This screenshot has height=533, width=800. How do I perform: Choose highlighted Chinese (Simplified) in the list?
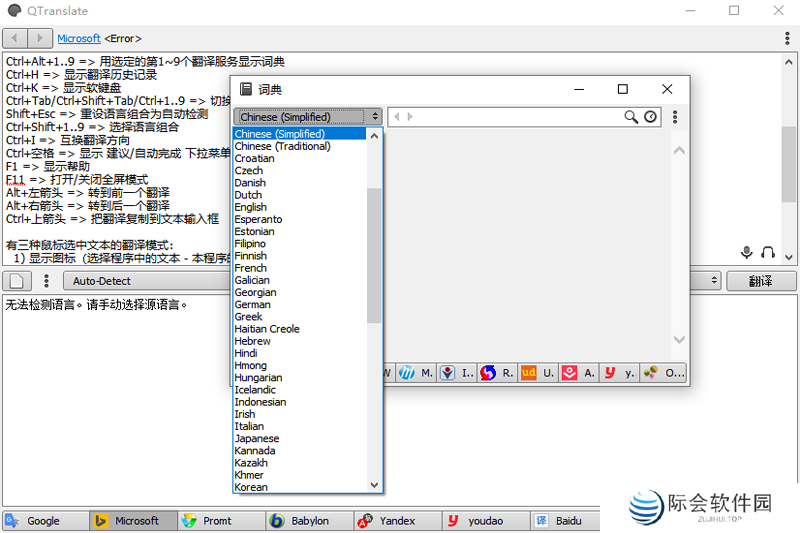pos(299,134)
